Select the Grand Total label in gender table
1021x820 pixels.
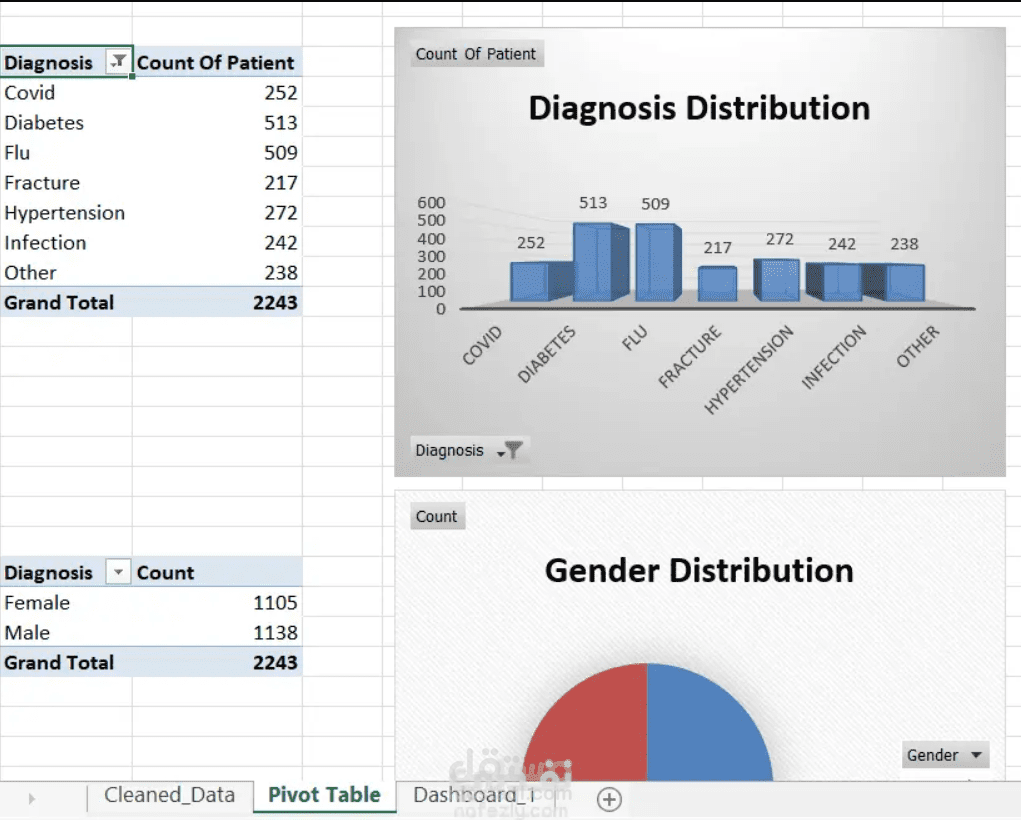pyautogui.click(x=66, y=662)
